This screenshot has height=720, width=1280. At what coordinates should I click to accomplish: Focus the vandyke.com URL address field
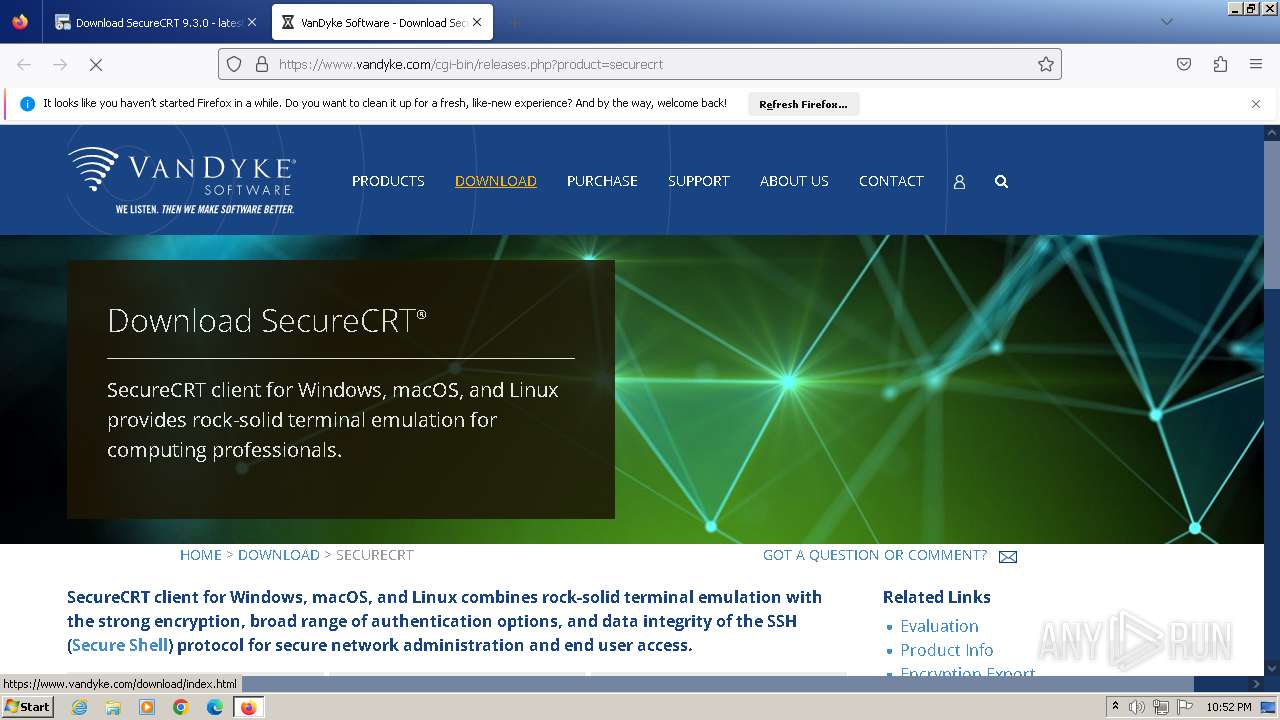tap(640, 64)
